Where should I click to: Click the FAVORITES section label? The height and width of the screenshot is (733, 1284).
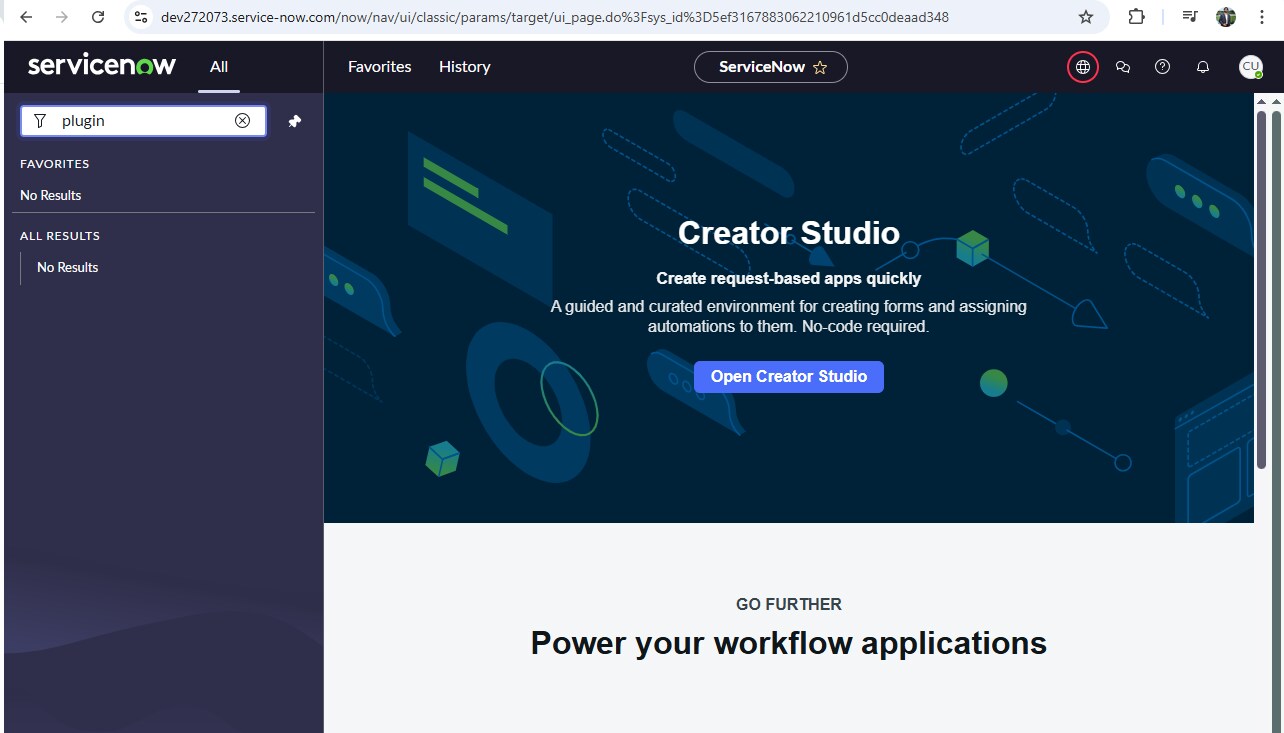(x=55, y=164)
